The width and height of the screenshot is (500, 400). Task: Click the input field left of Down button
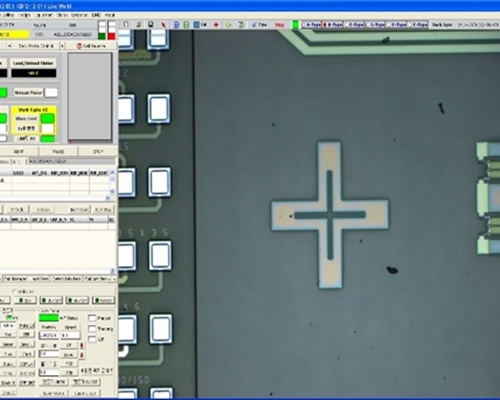coord(49,355)
